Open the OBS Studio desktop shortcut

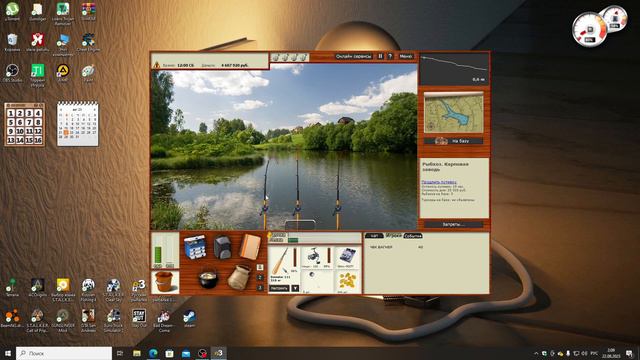click(12, 73)
